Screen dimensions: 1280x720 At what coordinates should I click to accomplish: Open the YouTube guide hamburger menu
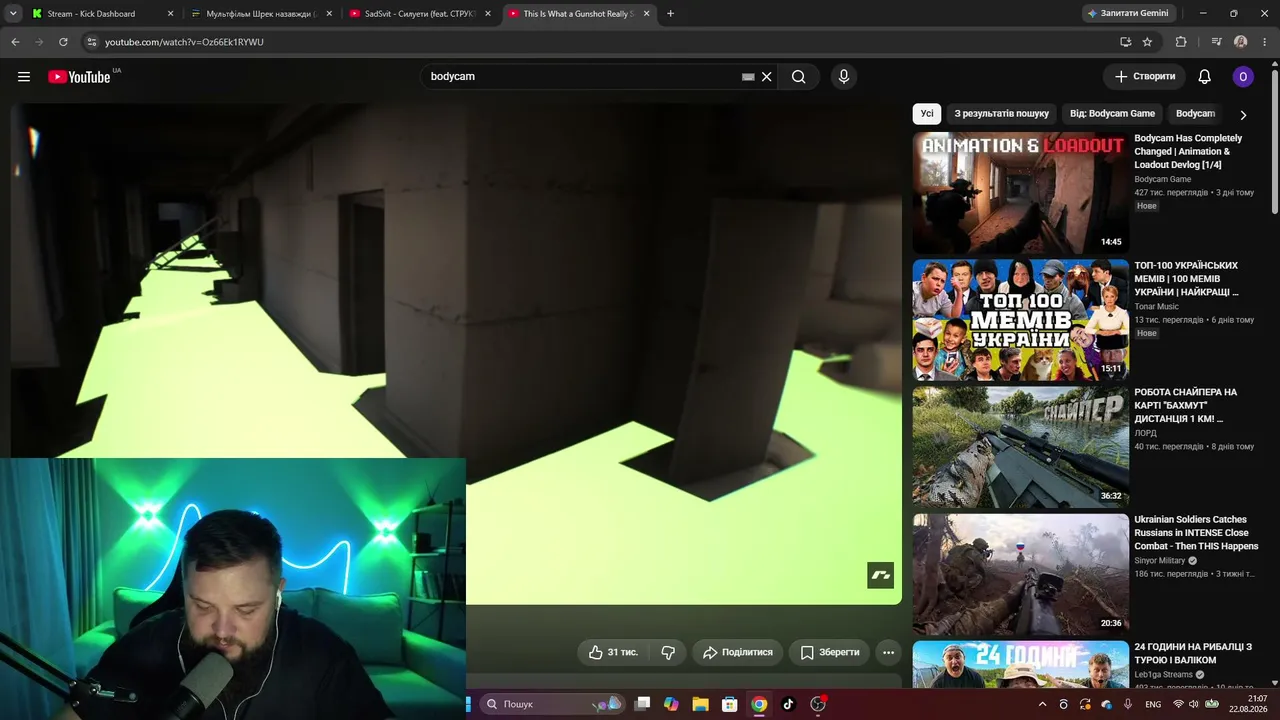(x=24, y=77)
